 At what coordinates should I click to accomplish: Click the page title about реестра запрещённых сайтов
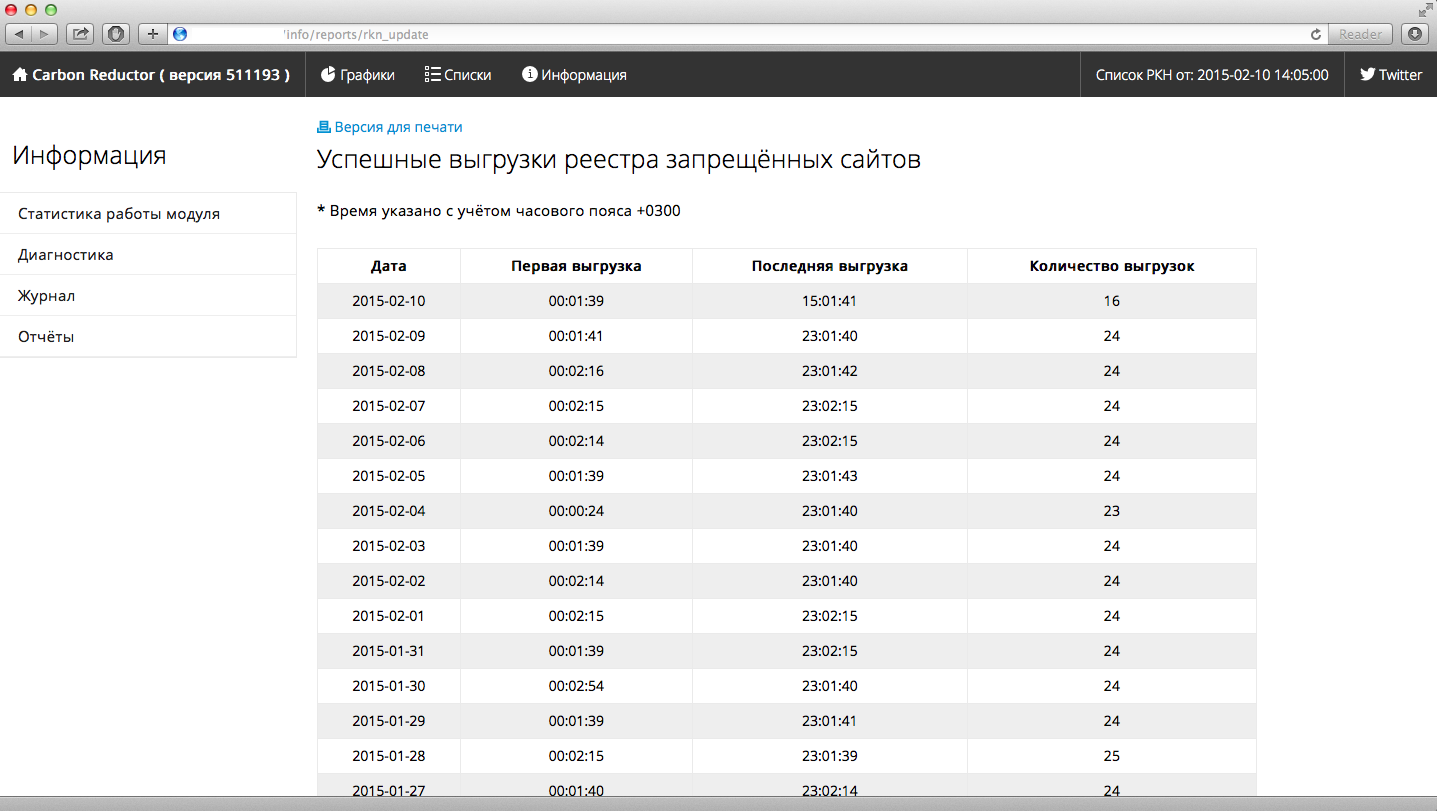click(619, 160)
